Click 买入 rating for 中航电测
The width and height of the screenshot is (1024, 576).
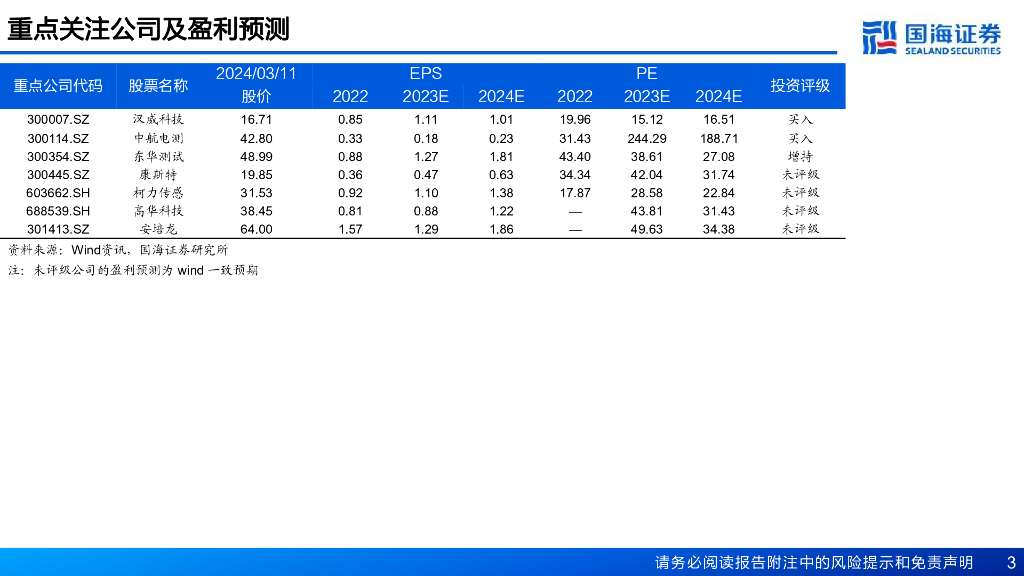click(x=800, y=138)
